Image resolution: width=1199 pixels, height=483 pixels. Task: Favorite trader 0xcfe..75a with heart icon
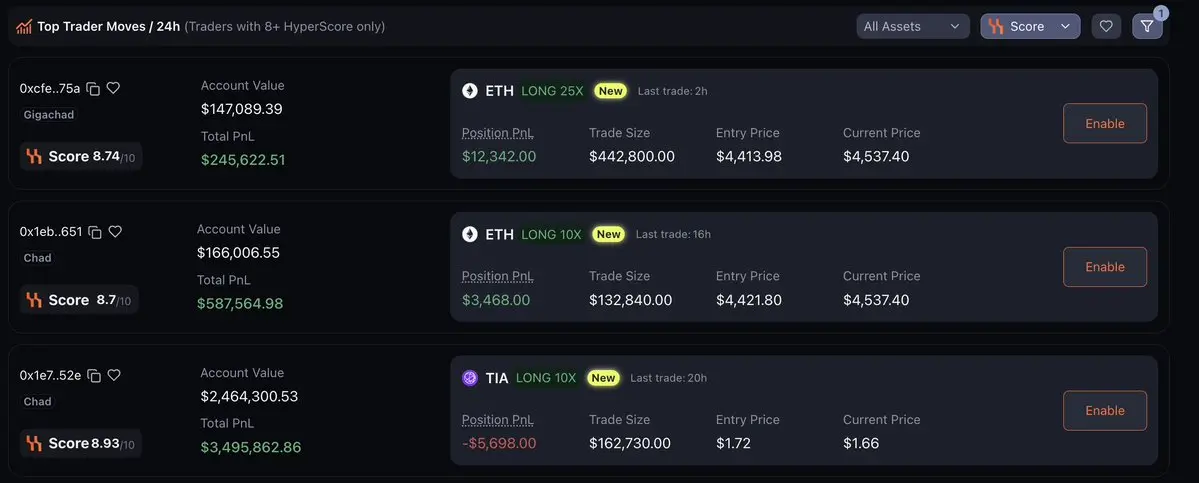coord(113,88)
